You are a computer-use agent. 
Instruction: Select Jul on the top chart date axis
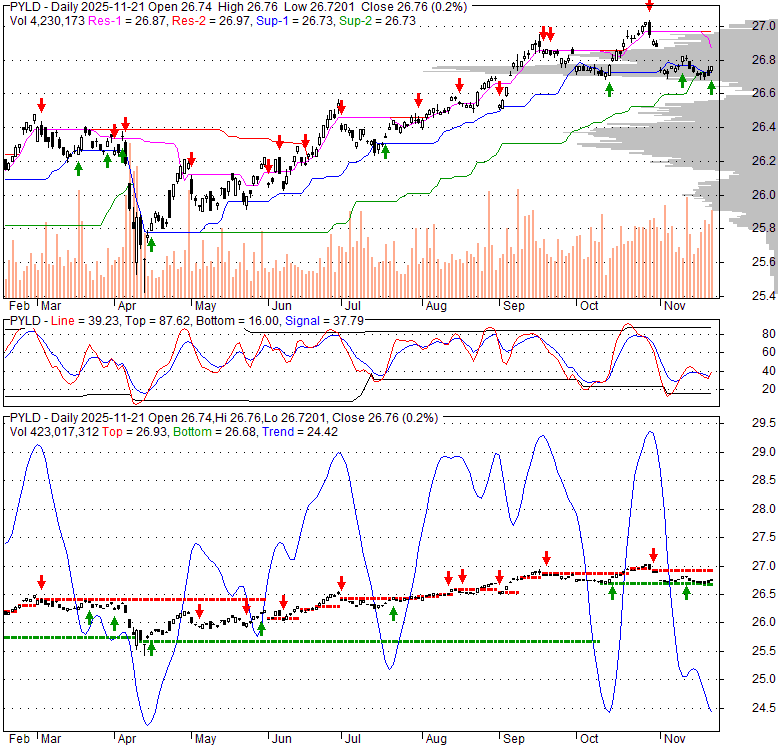352,306
